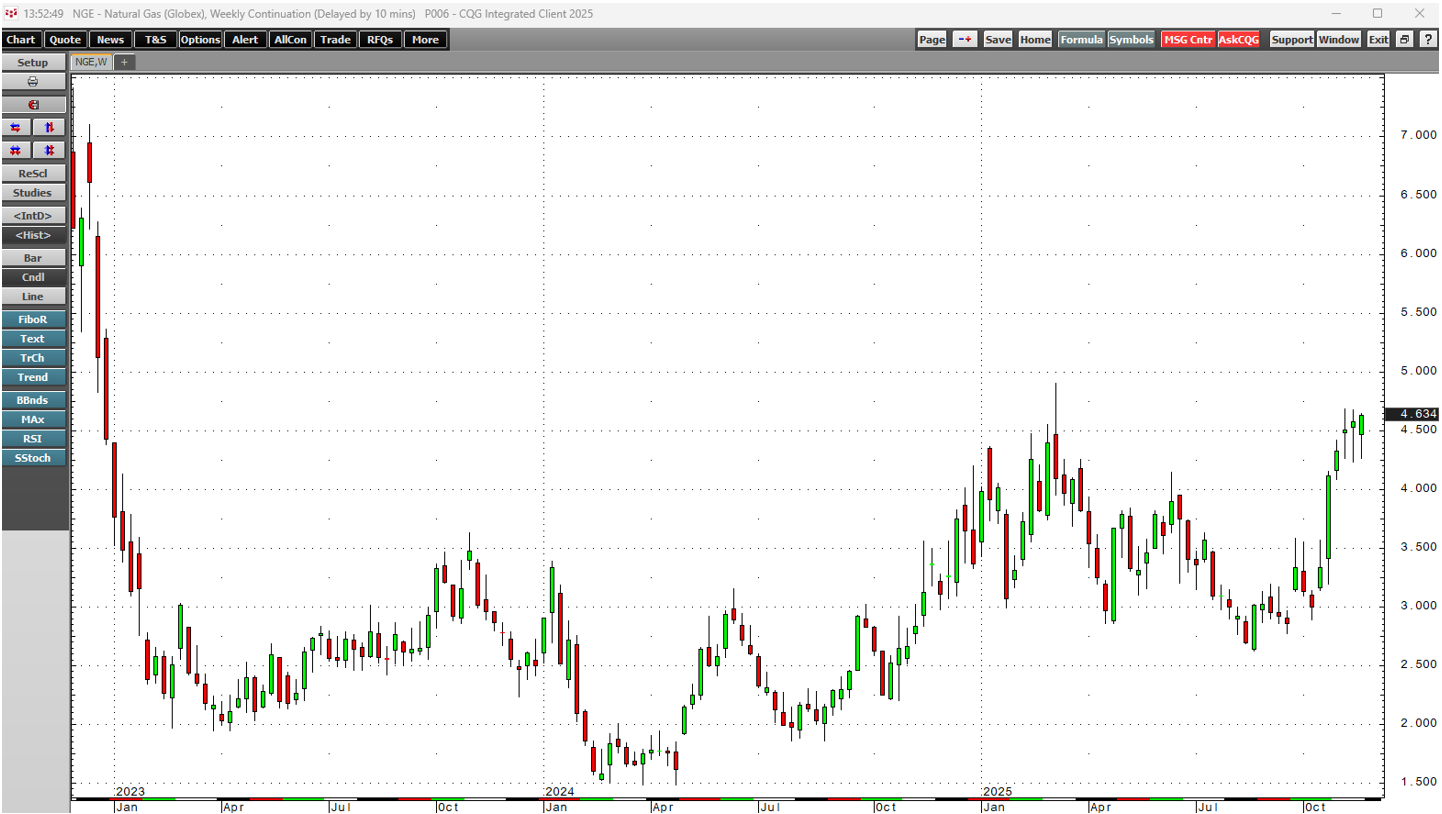Click the crossed vertical arrows icon
Viewport: 1442px width, 814px height.
click(49, 150)
